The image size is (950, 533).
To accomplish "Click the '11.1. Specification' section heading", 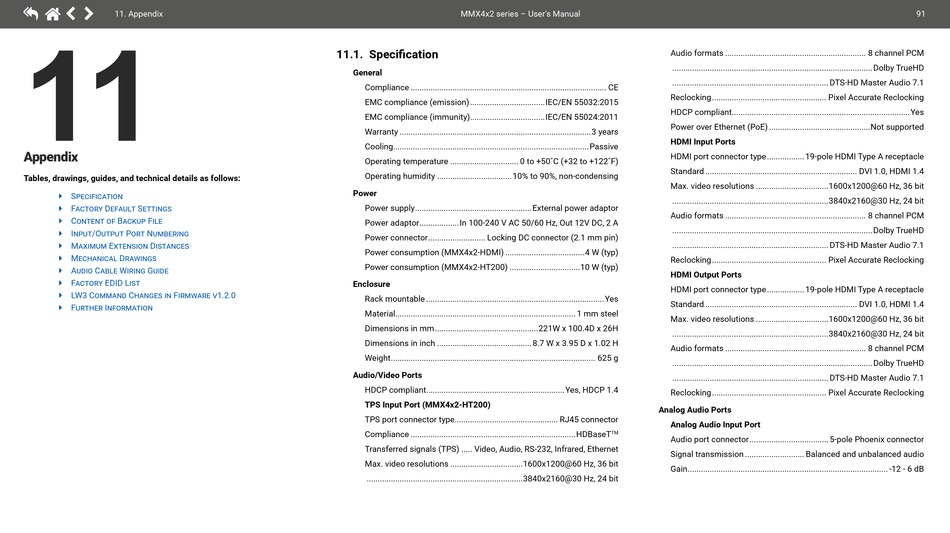I will (387, 55).
